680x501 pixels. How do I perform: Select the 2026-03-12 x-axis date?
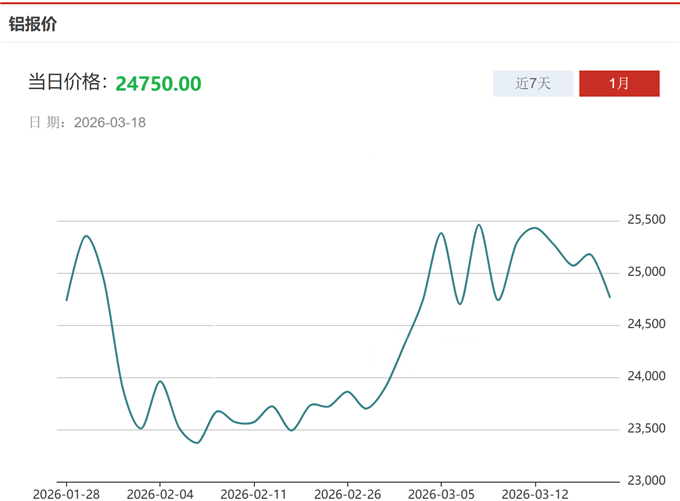point(534,493)
